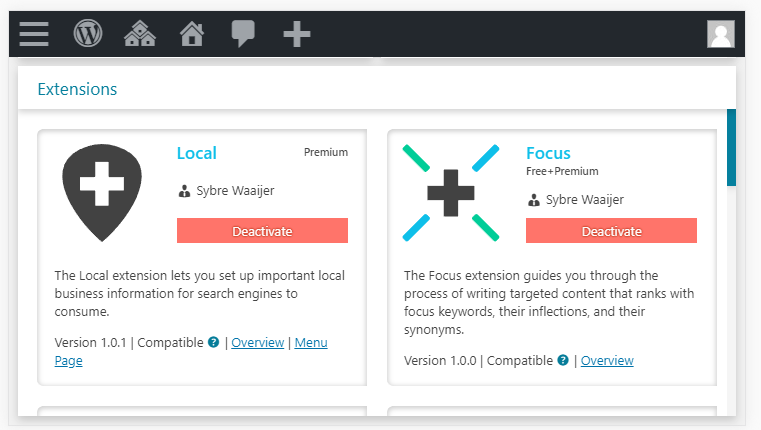The height and width of the screenshot is (430, 761).
Task: Click Version 1.0.1 text on Local card
Action: [90, 343]
